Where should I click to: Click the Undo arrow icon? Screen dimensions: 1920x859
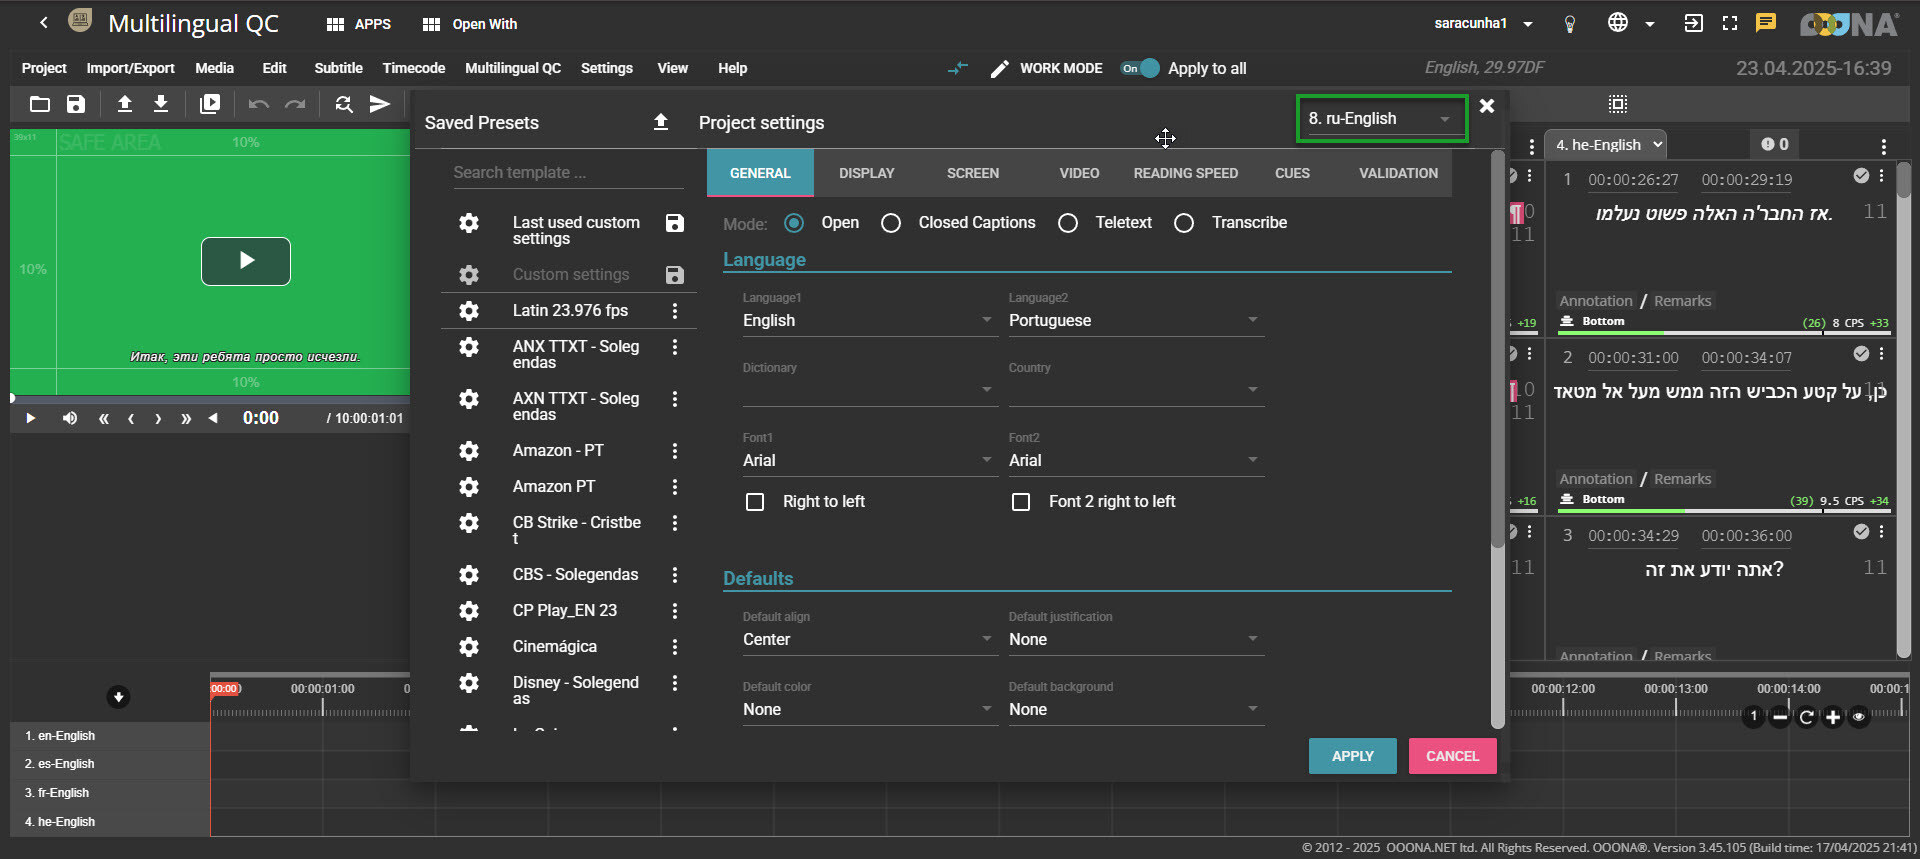tap(259, 104)
